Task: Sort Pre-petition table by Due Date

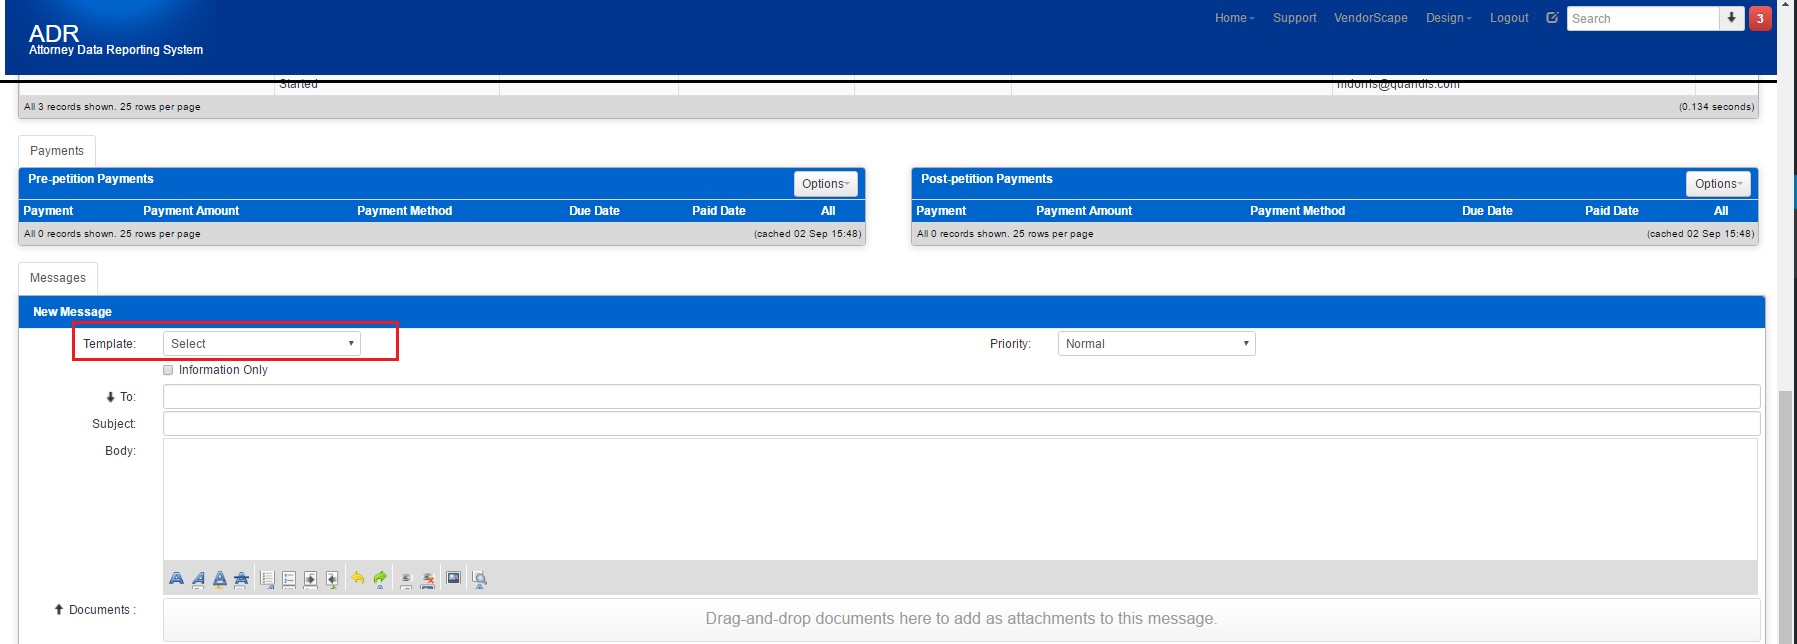Action: click(x=594, y=211)
